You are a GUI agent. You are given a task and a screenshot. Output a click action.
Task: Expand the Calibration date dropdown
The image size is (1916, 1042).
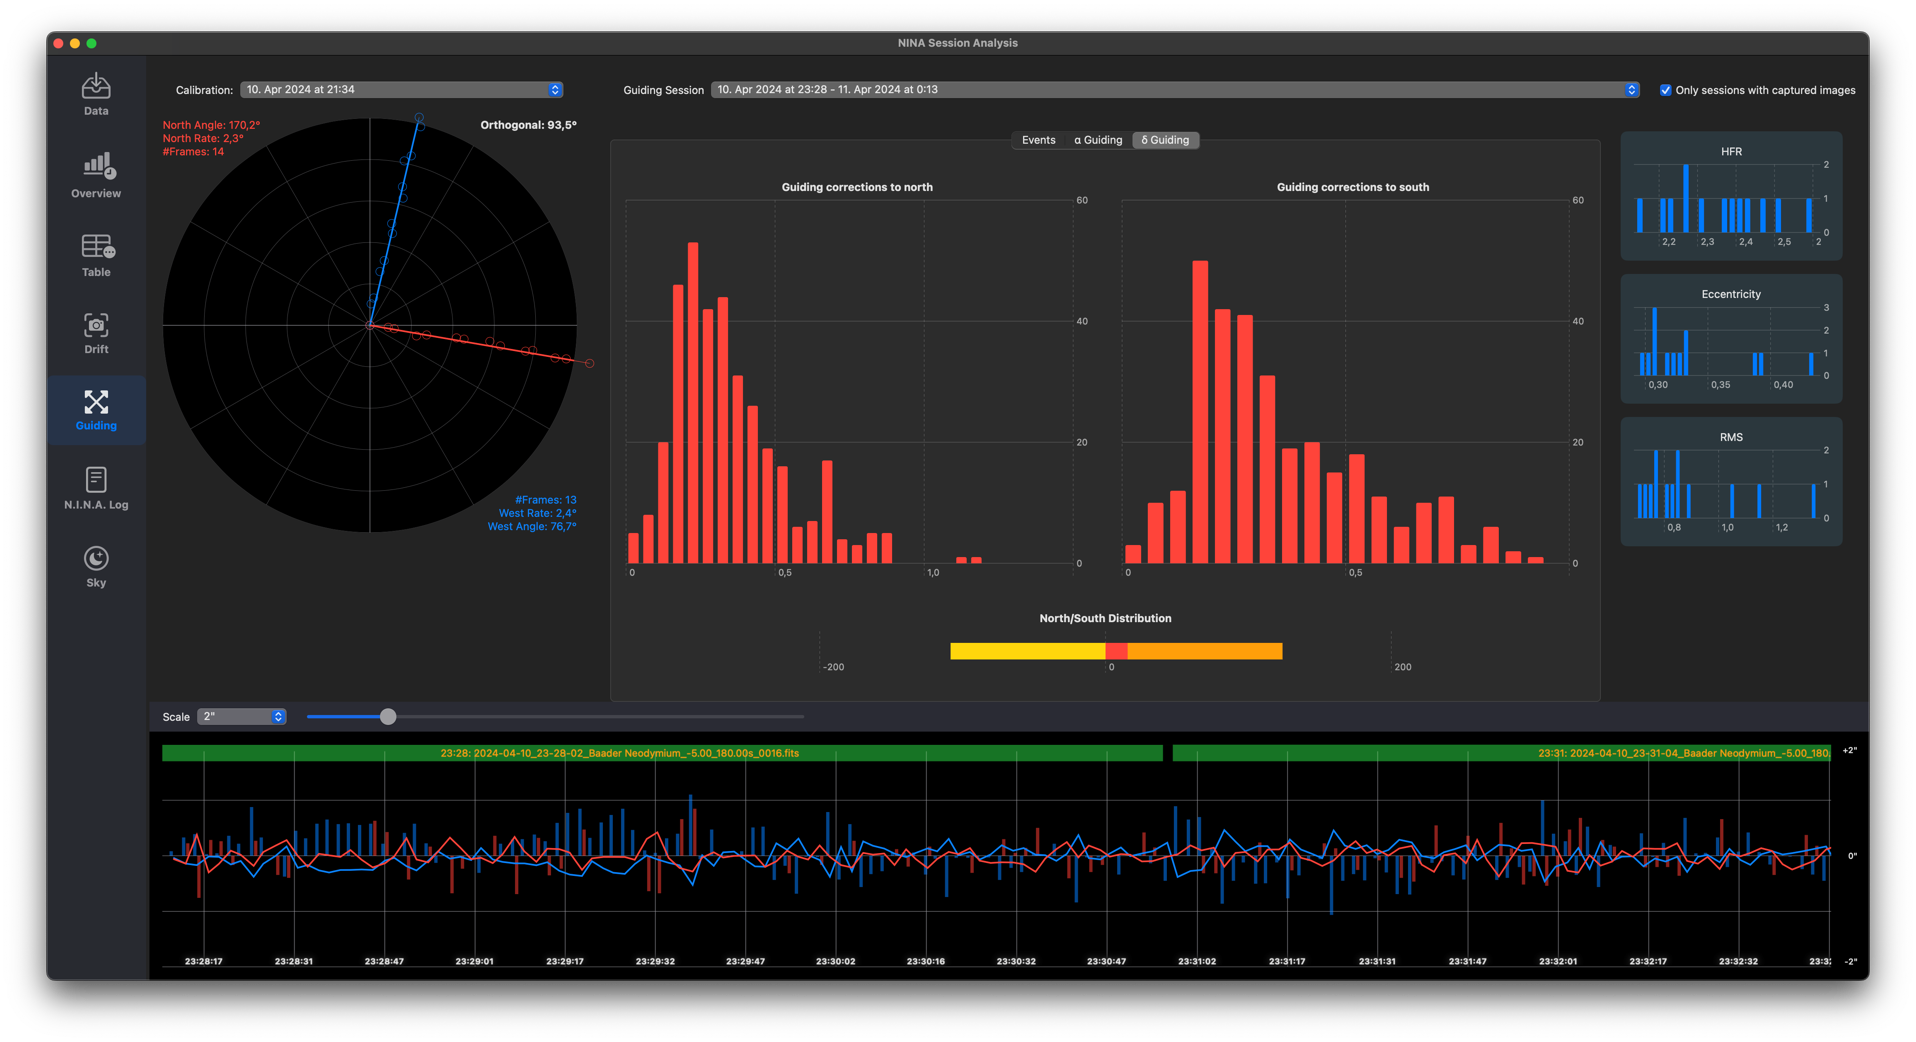[x=401, y=90]
